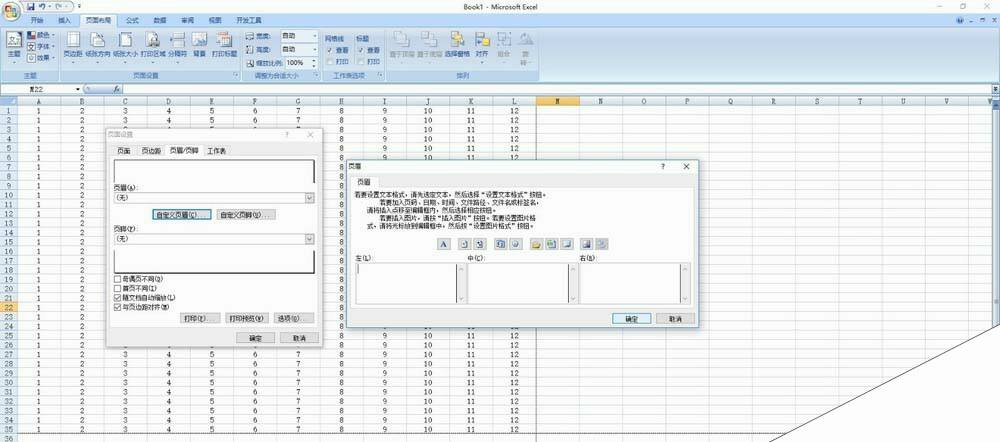Open the 颜色 theme colors dropdown
The width and height of the screenshot is (1000, 442).
tap(41, 35)
